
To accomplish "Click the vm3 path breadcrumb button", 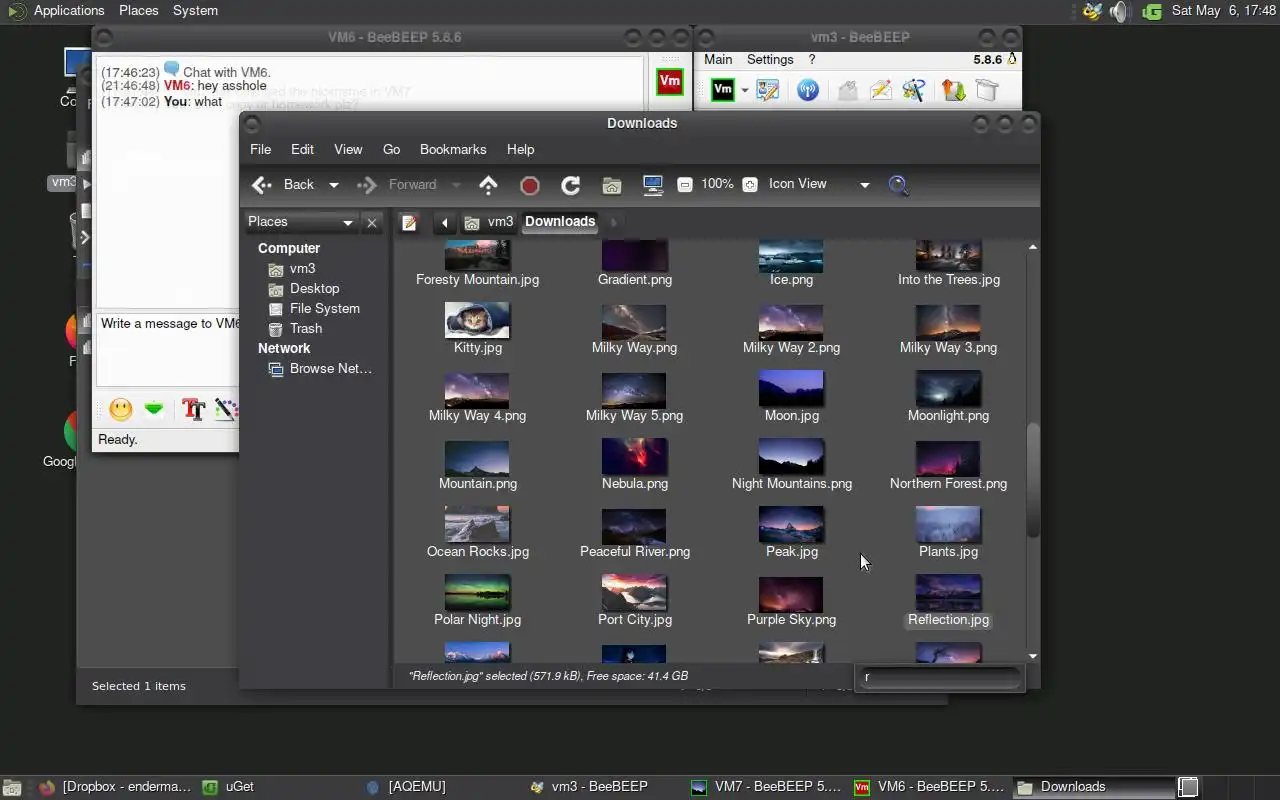I will pos(489,222).
